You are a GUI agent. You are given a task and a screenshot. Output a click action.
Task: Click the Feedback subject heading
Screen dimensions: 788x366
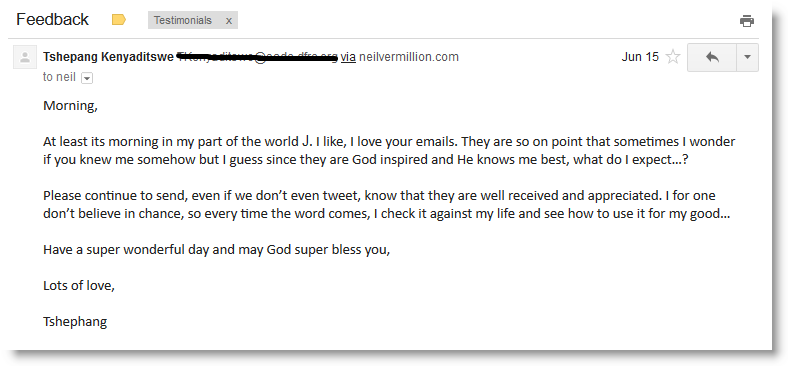52,20
